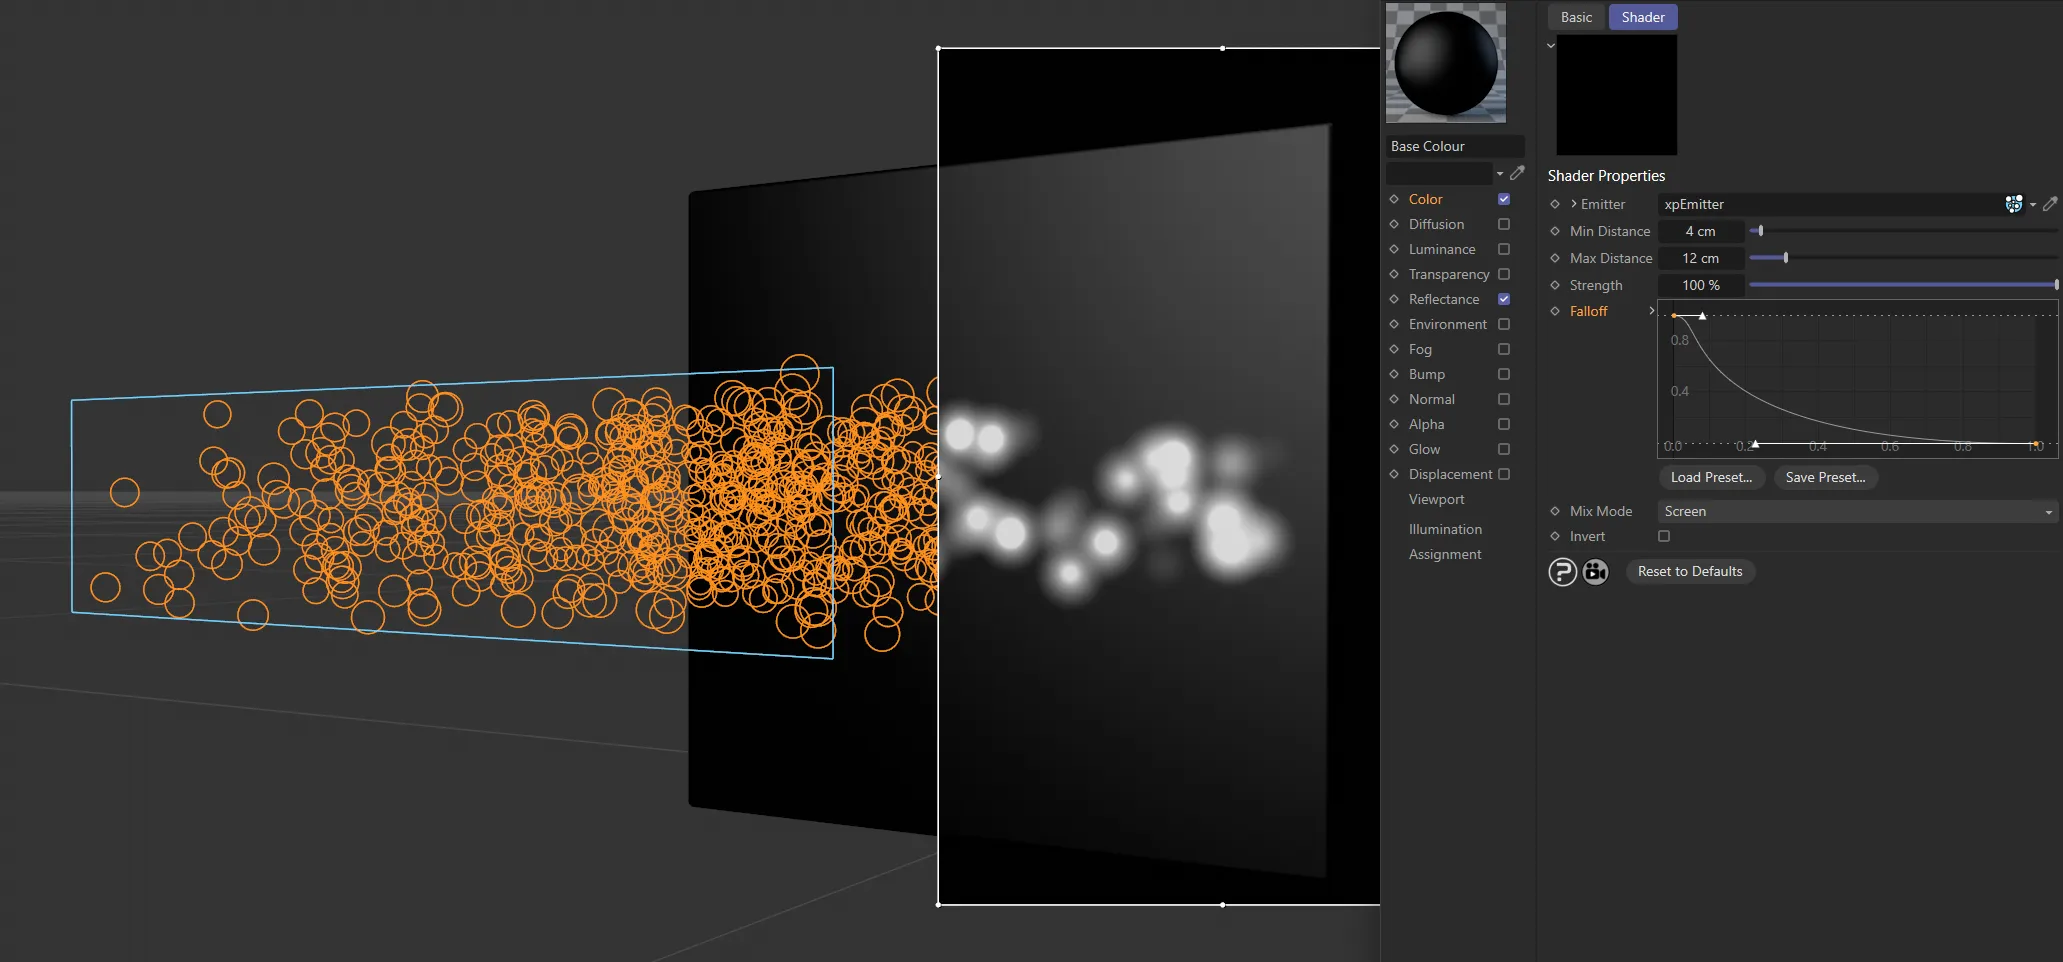Toggle the Invert checkbox
This screenshot has height=962, width=2063.
[x=1663, y=536]
